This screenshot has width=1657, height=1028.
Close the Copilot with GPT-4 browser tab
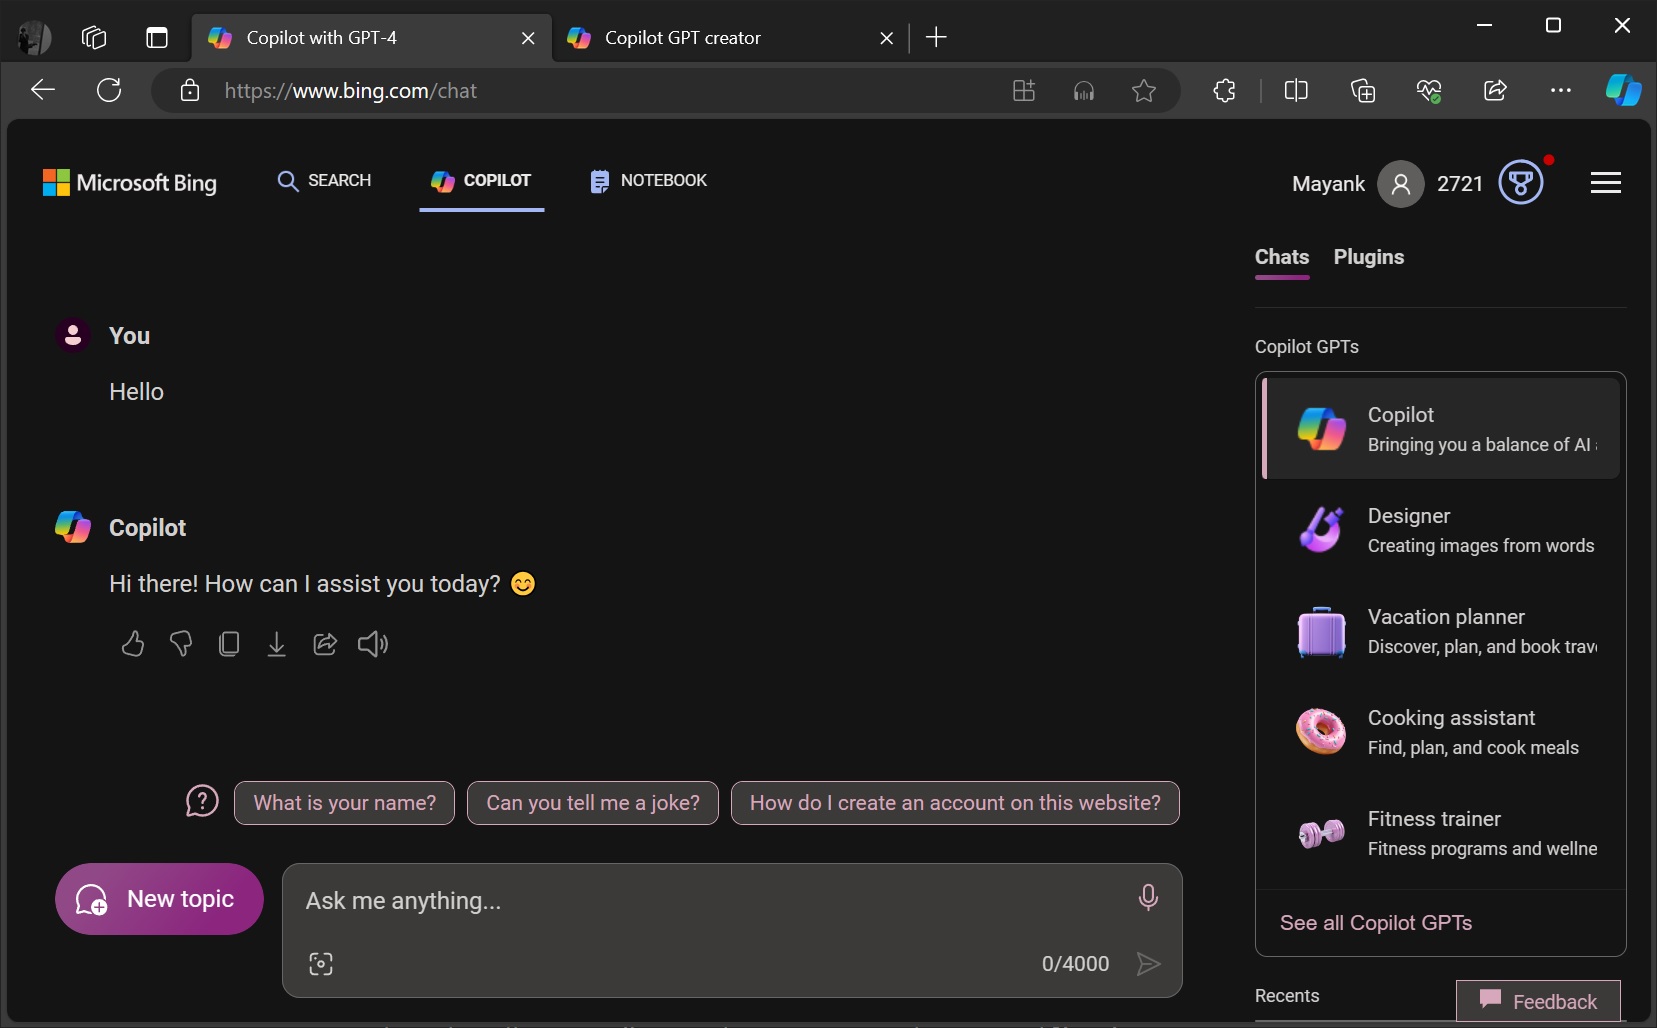pyautogui.click(x=528, y=38)
